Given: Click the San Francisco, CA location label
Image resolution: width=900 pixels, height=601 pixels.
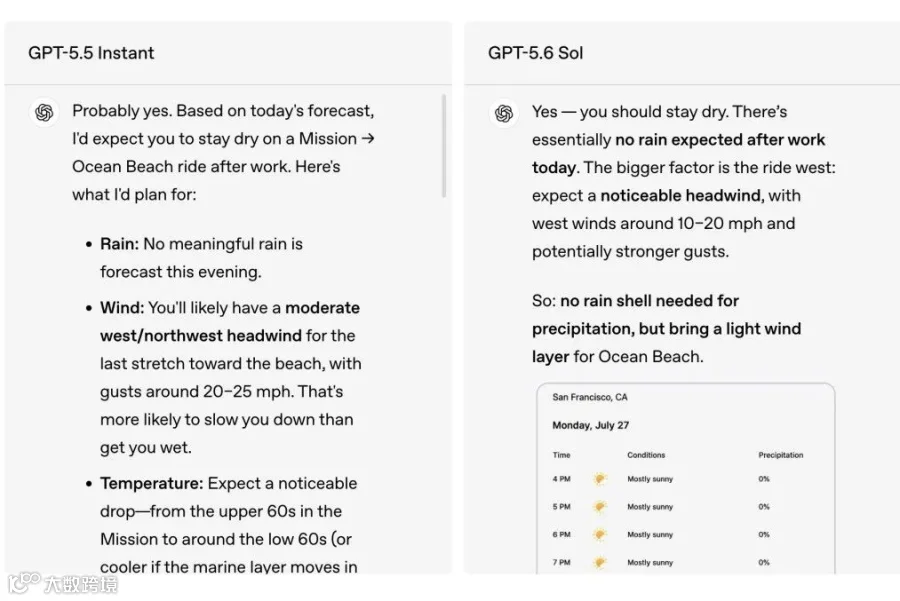Looking at the screenshot, I should coord(589,397).
